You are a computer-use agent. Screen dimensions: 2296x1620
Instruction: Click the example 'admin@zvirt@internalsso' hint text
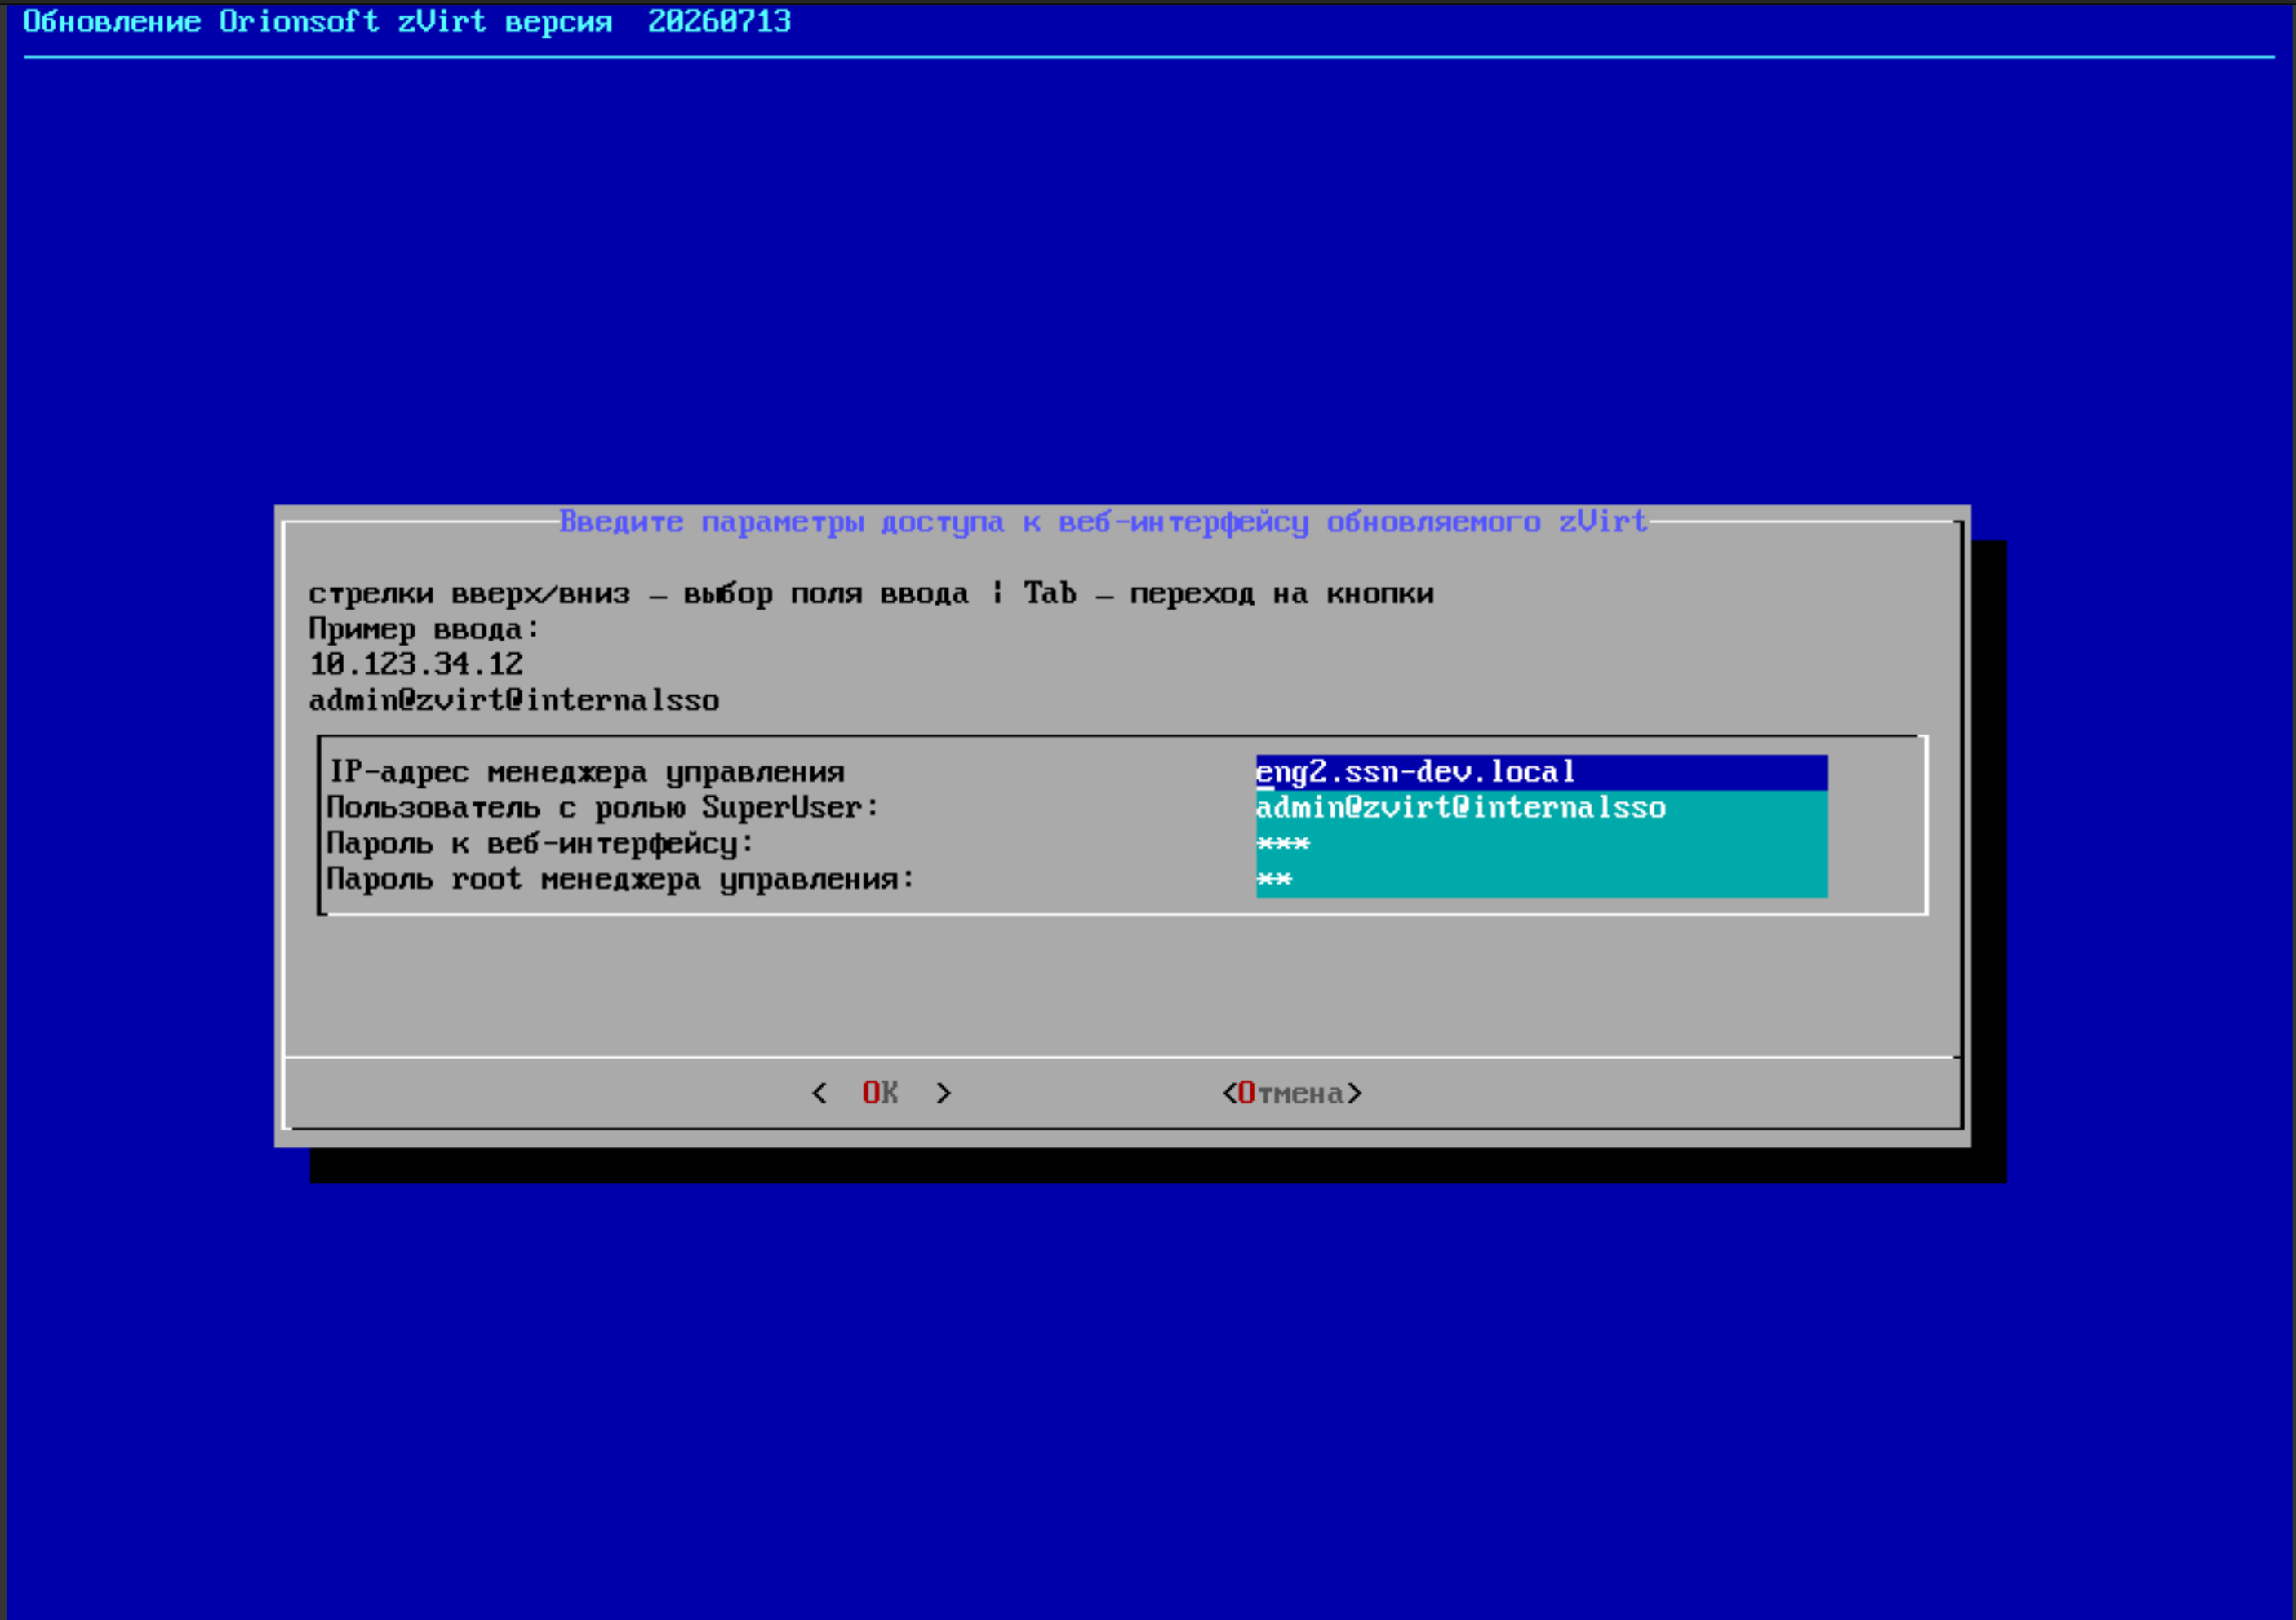[514, 700]
